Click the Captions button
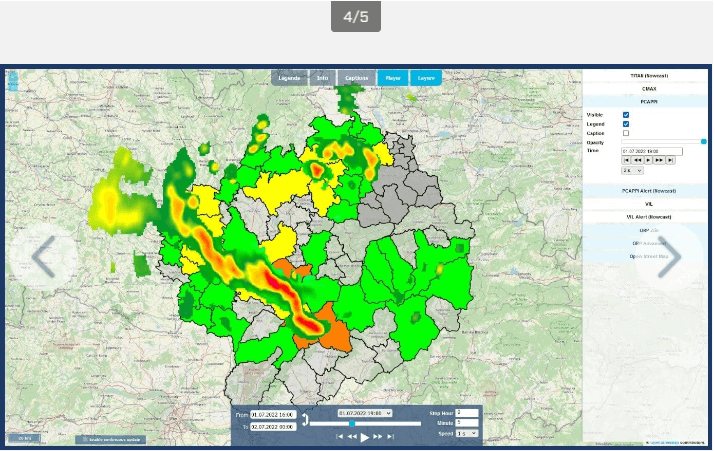This screenshot has width=715, height=451. [x=356, y=78]
